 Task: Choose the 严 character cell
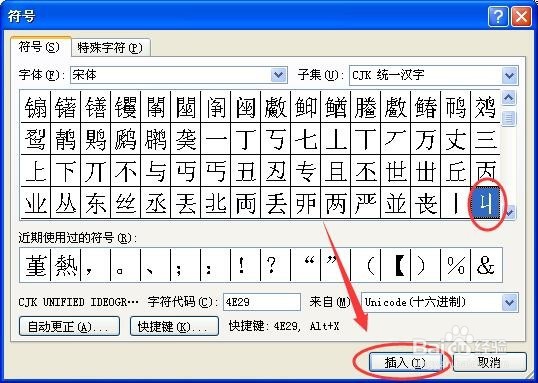coord(365,203)
